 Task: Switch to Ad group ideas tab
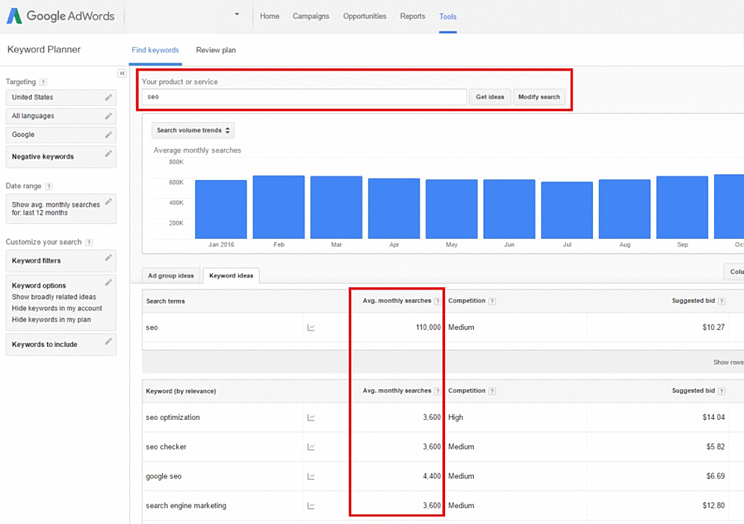click(171, 276)
